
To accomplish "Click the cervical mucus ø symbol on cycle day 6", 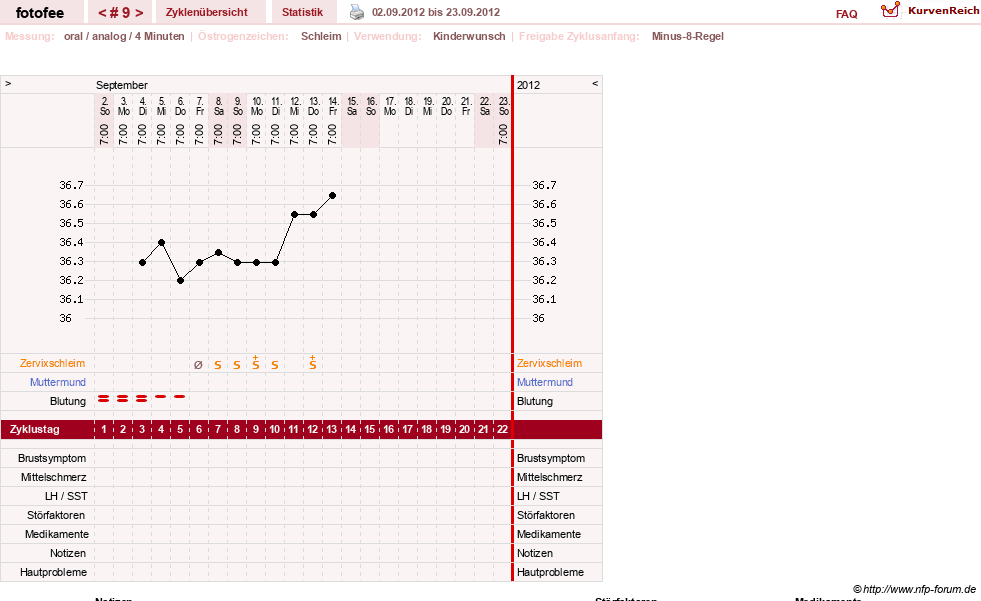I will [x=198, y=365].
